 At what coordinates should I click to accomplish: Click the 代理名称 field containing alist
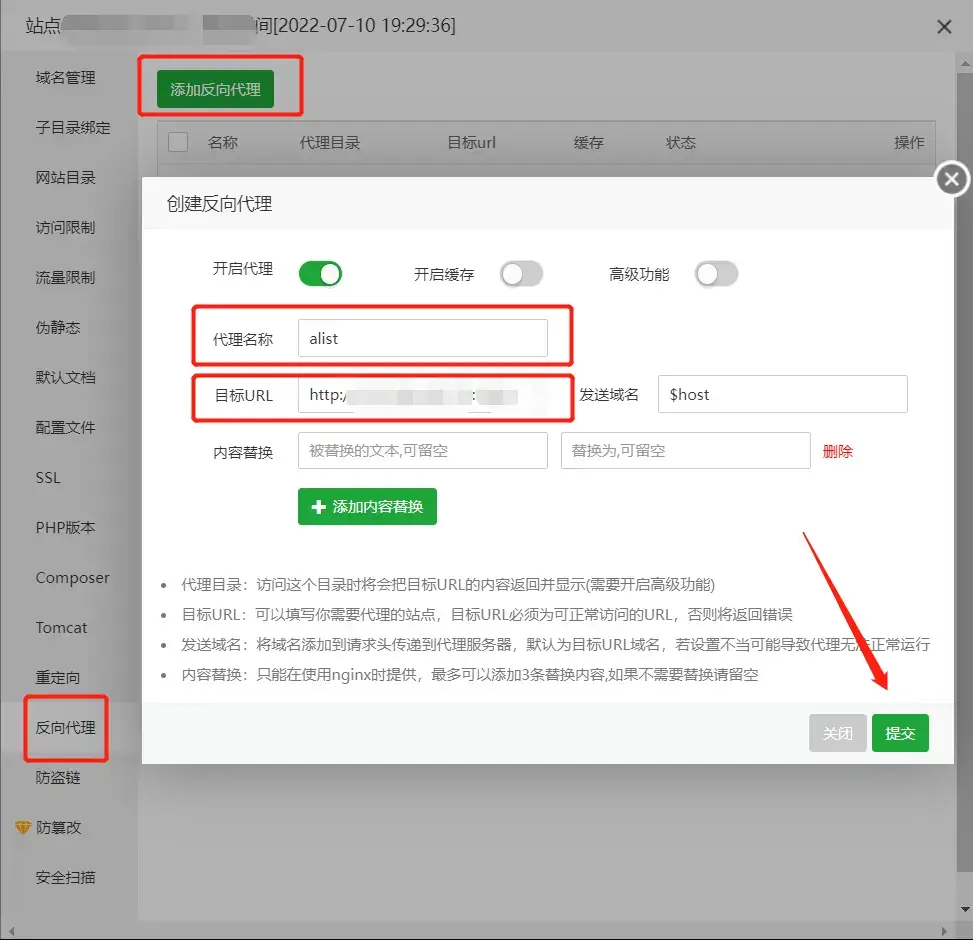coord(423,338)
